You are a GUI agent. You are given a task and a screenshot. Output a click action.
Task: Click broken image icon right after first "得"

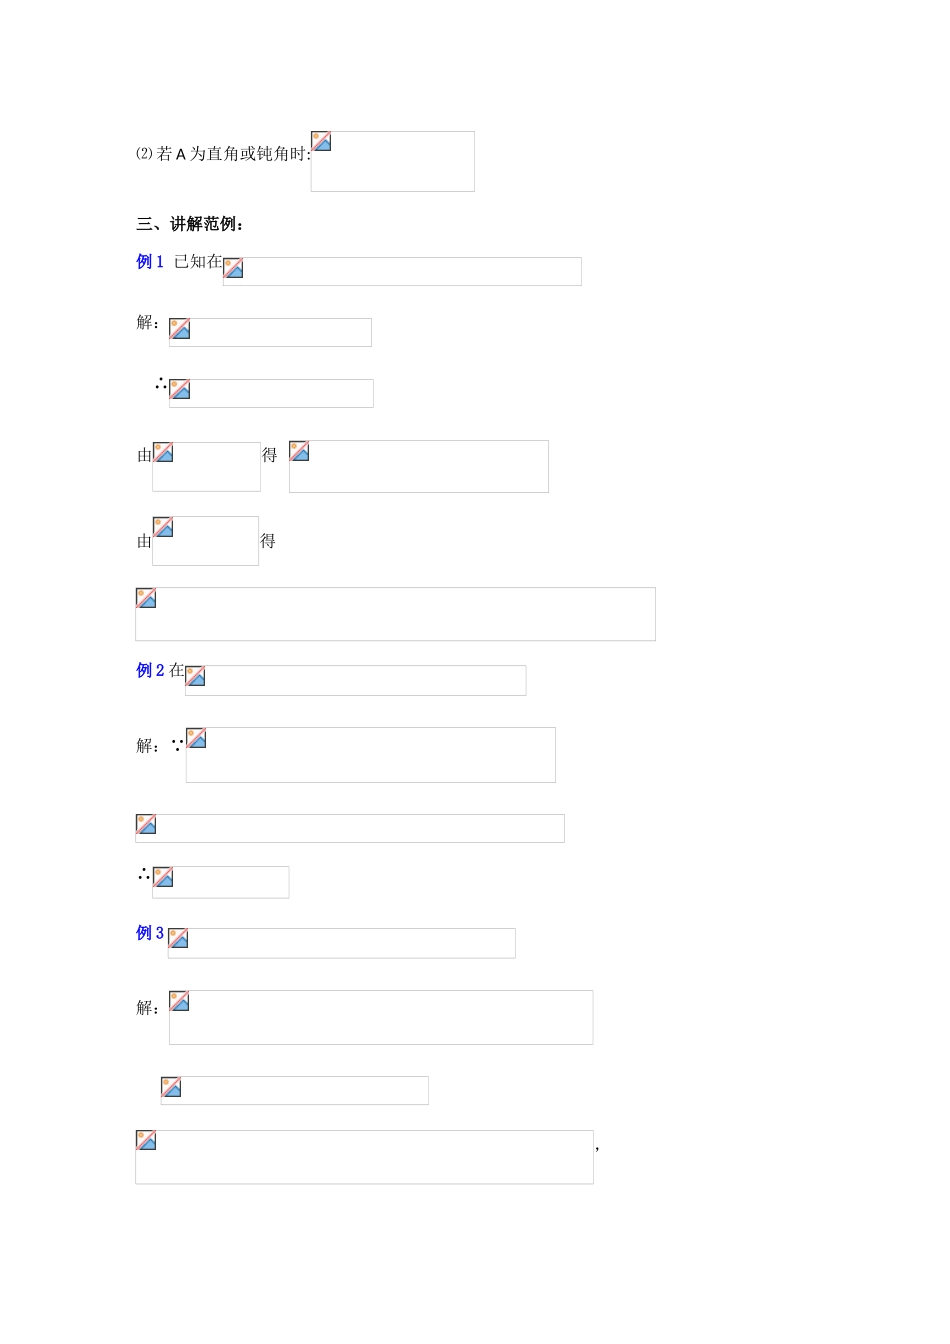click(x=299, y=451)
